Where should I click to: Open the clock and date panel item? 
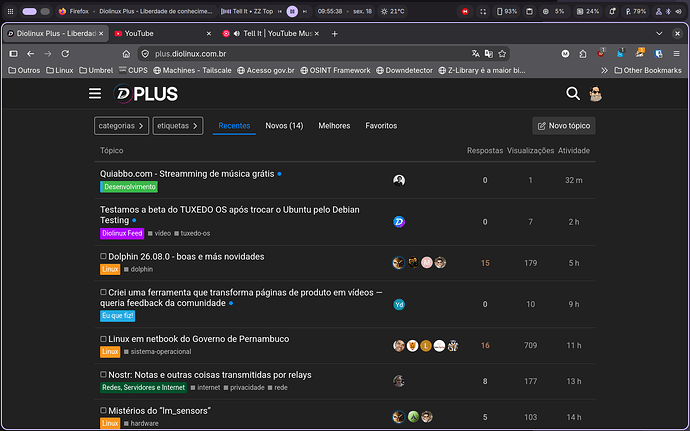coord(345,11)
